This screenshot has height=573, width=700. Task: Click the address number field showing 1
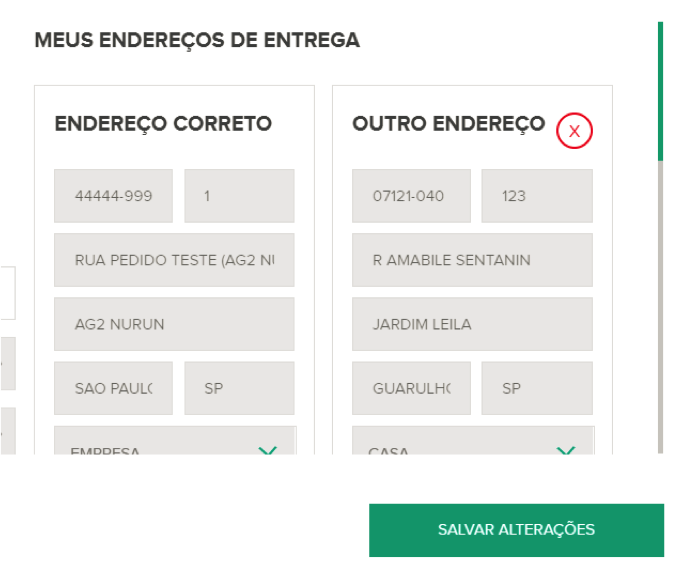pyautogui.click(x=239, y=196)
